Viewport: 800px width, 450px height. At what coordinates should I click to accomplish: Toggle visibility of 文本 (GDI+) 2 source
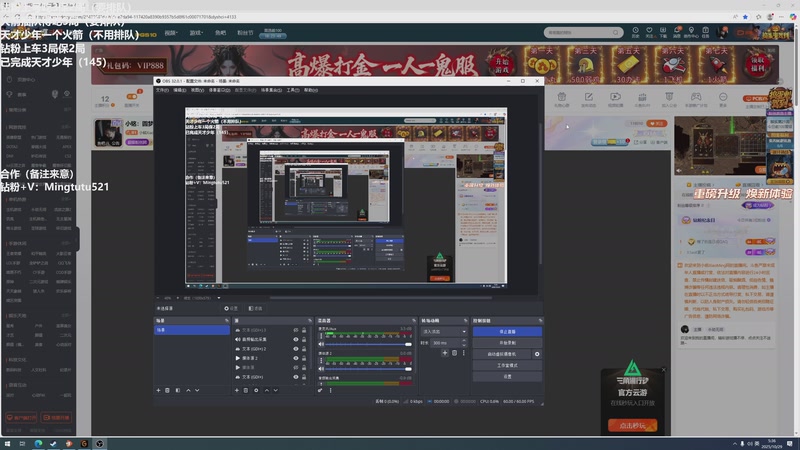pyautogui.click(x=296, y=349)
